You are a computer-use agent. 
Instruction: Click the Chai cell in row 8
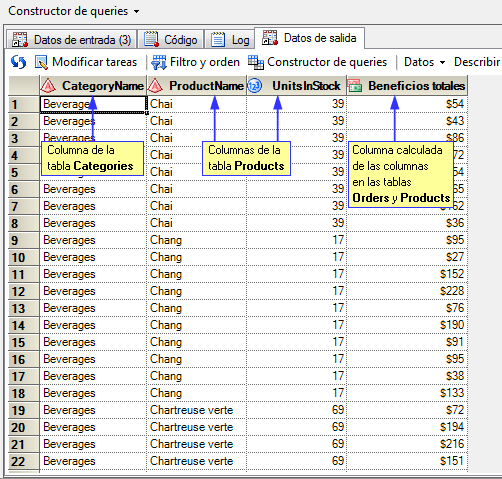197,223
